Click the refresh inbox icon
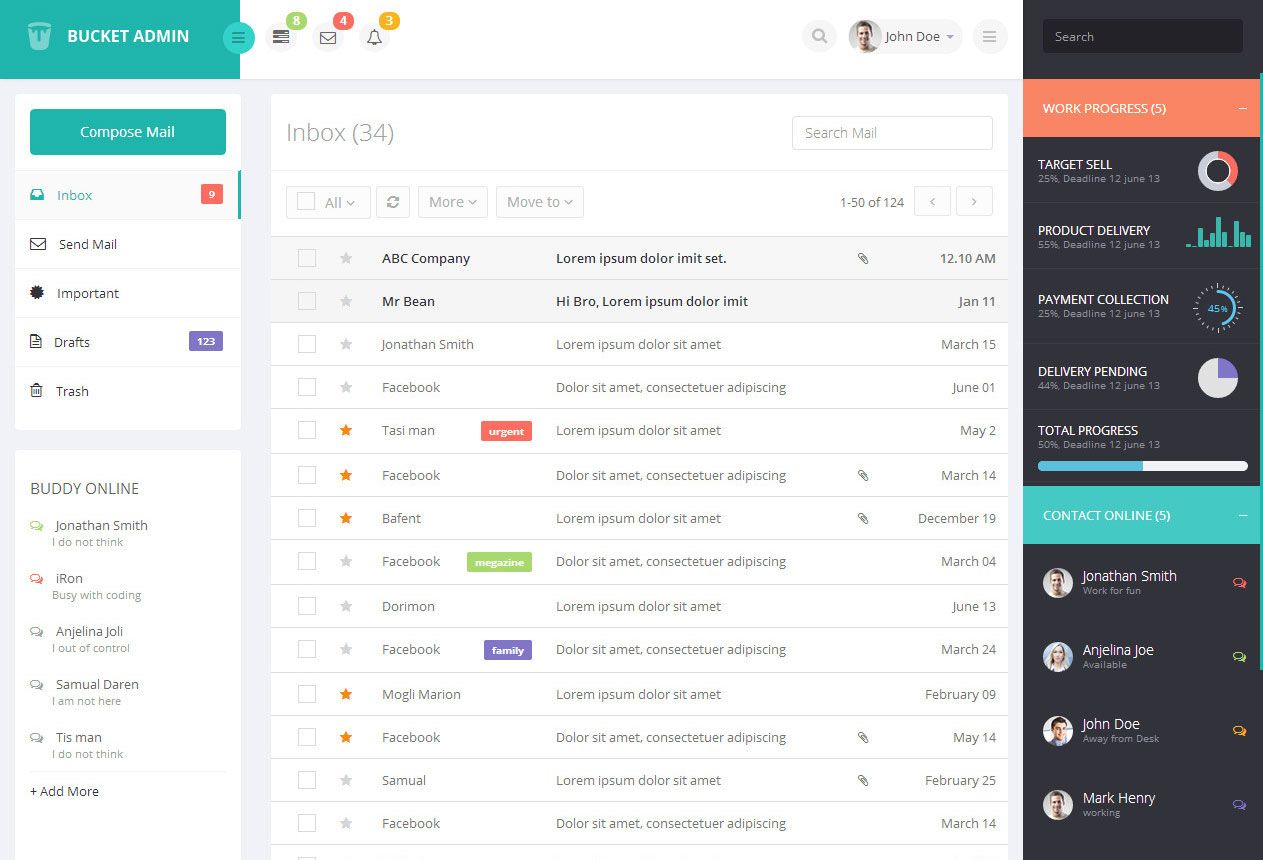Viewport: 1263px width, 860px height. (393, 202)
